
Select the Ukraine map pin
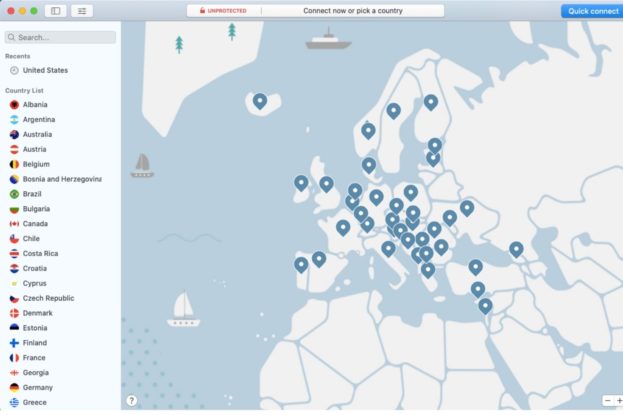(x=467, y=208)
